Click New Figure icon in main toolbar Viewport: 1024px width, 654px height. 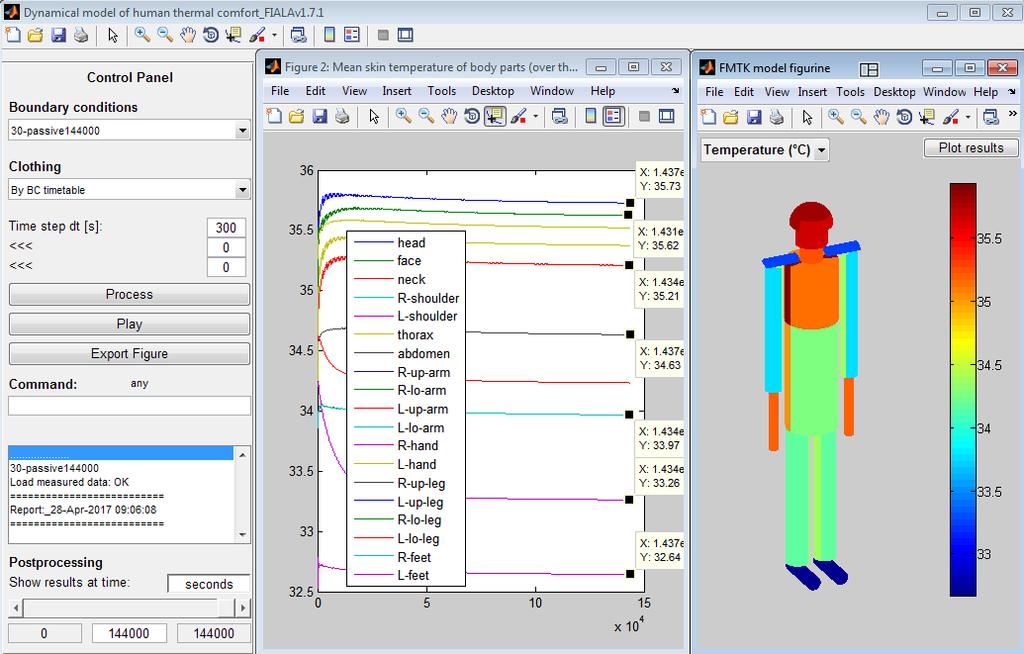tap(12, 35)
